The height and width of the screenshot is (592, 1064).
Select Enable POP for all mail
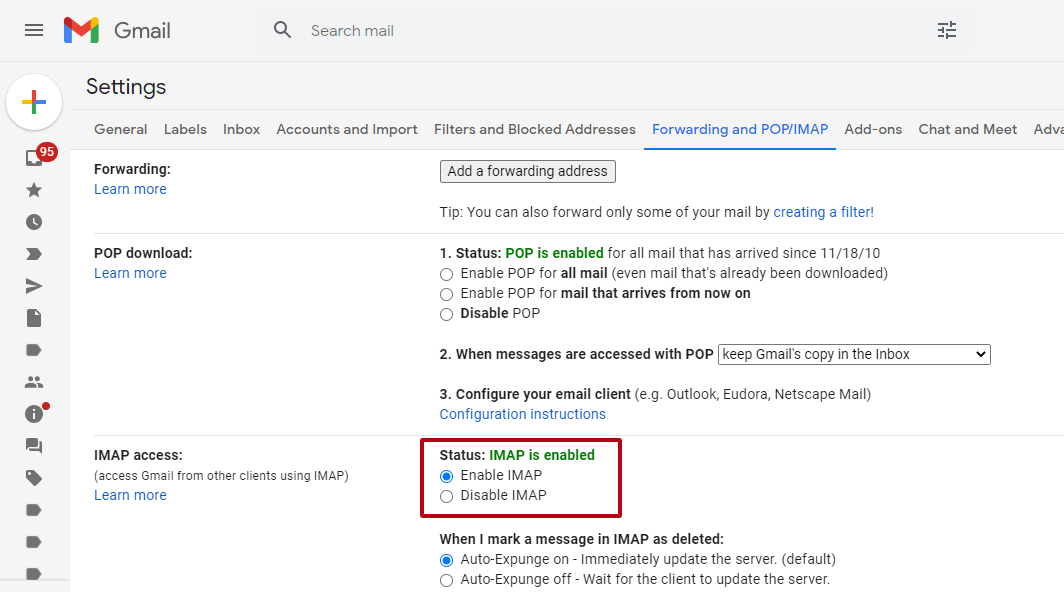click(x=446, y=274)
